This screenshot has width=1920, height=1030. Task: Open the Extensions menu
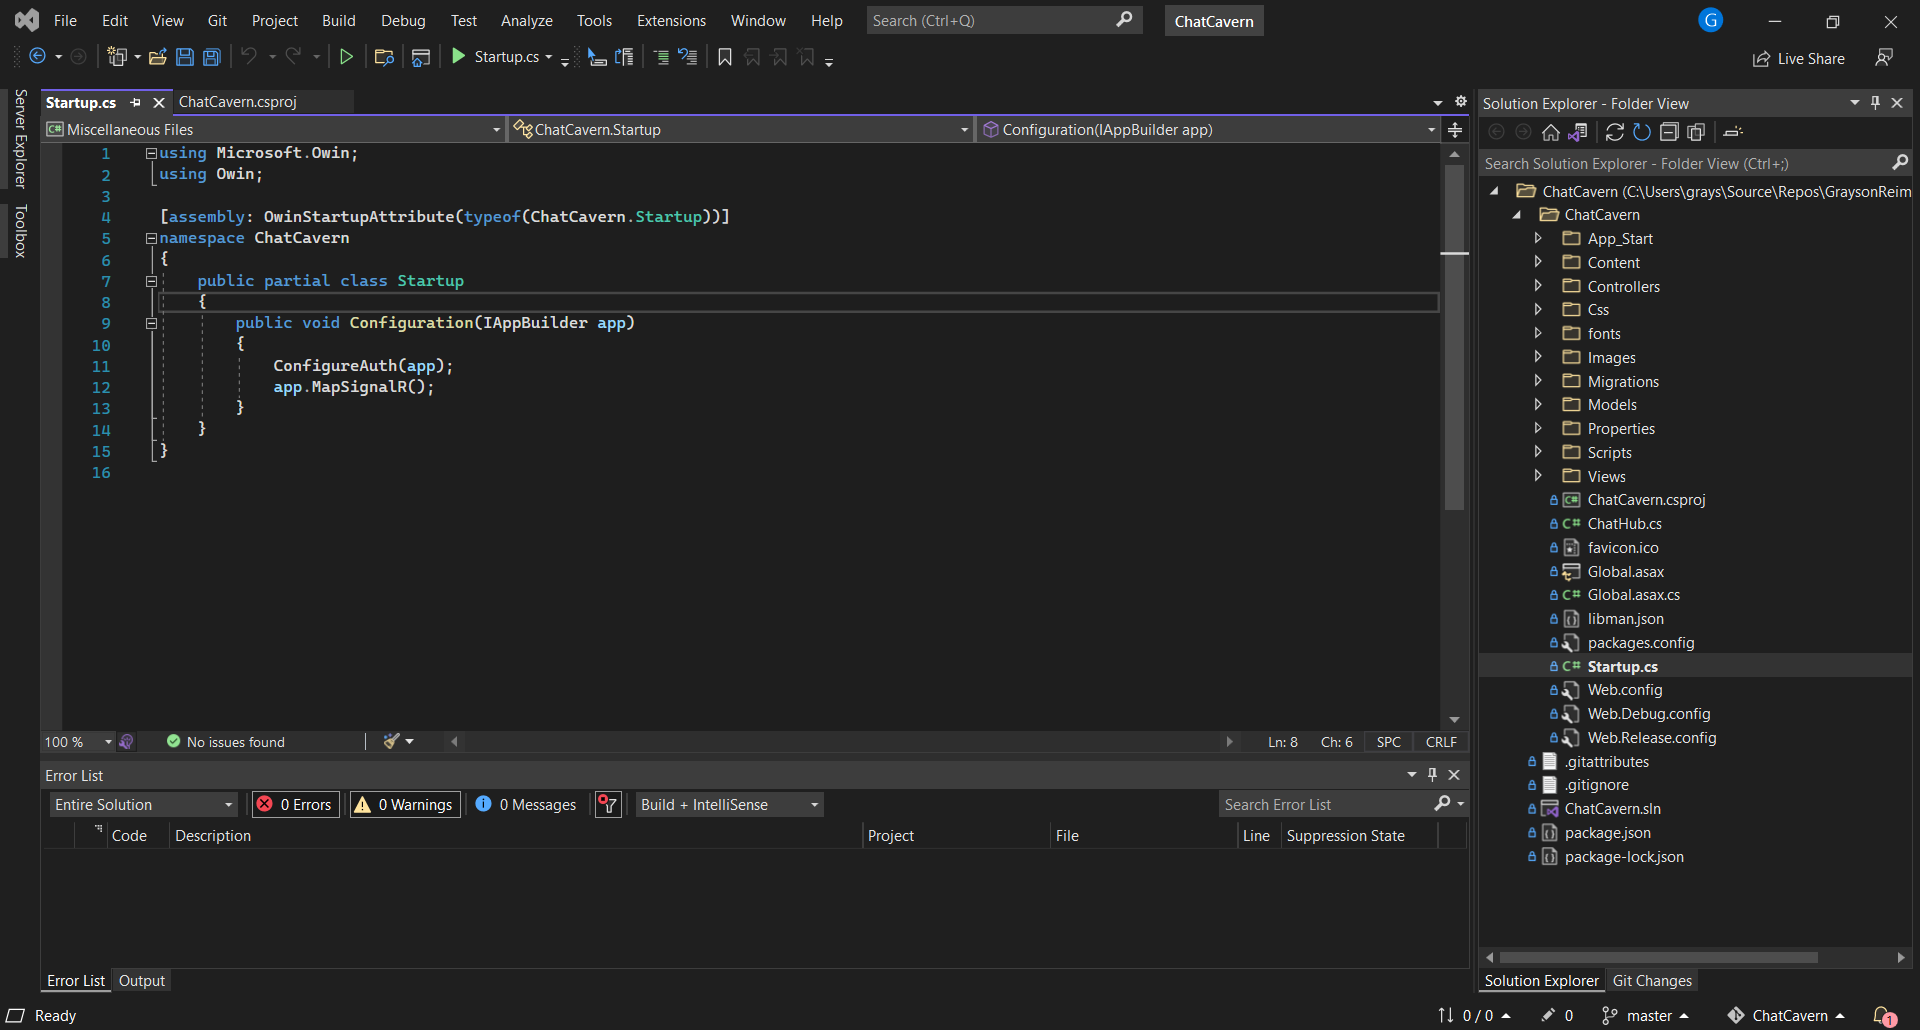click(x=671, y=20)
